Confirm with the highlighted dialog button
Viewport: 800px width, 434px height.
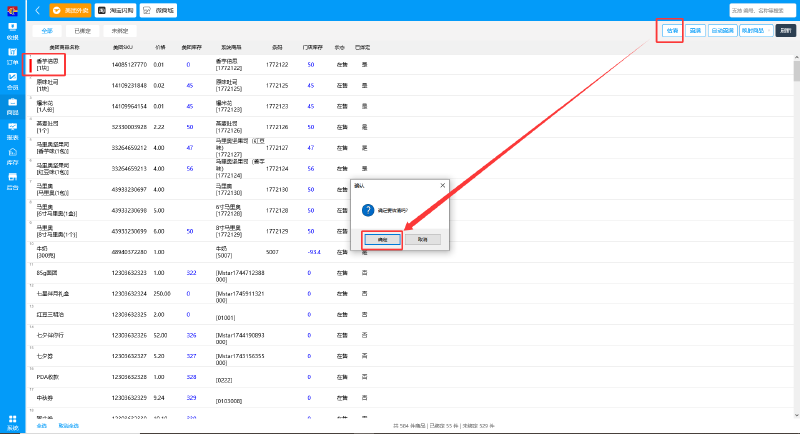[x=383, y=240]
